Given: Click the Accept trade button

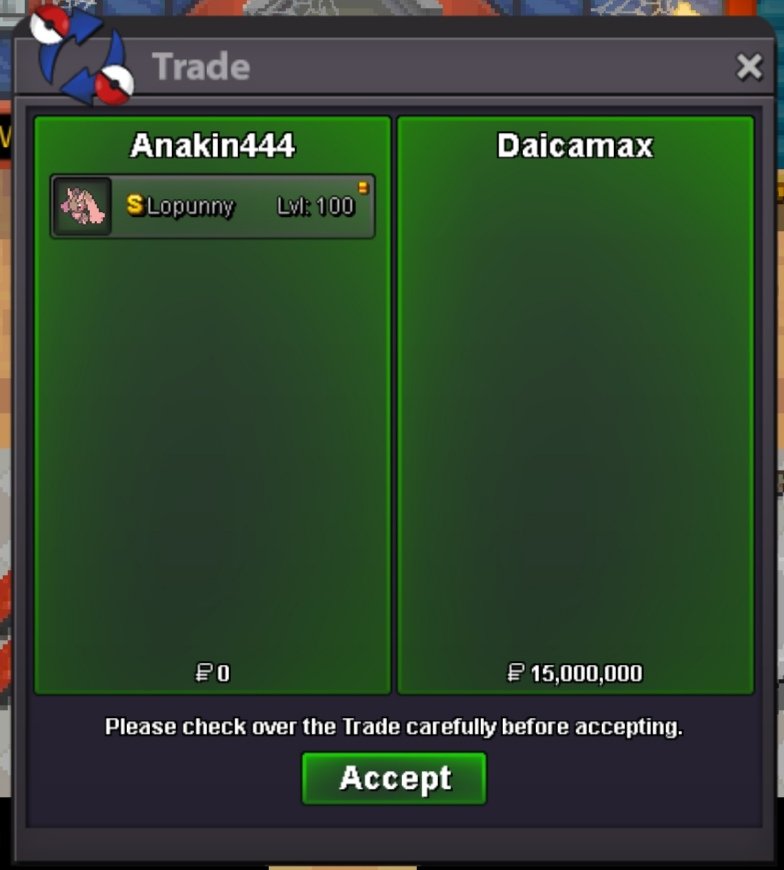Looking at the screenshot, I should (394, 778).
